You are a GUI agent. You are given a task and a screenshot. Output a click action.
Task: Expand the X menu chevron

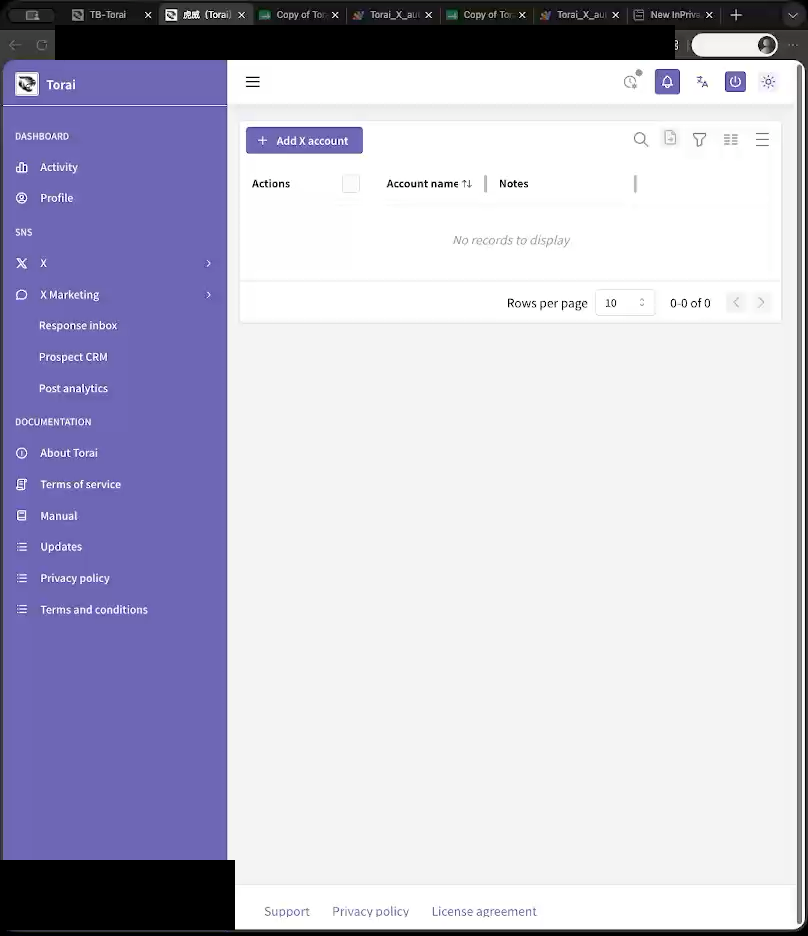(208, 263)
